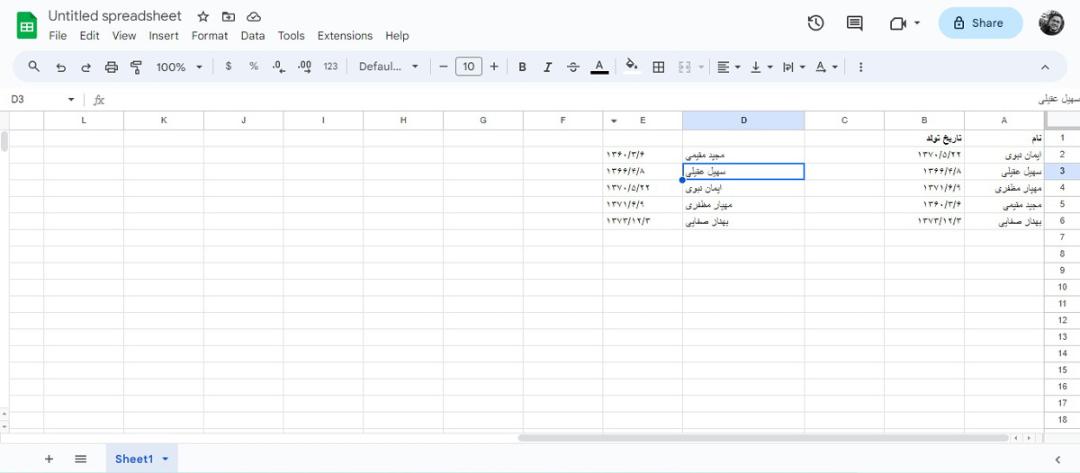Viewport: 1080px width, 473px height.
Task: Click the undo arrow icon
Action: click(x=61, y=67)
